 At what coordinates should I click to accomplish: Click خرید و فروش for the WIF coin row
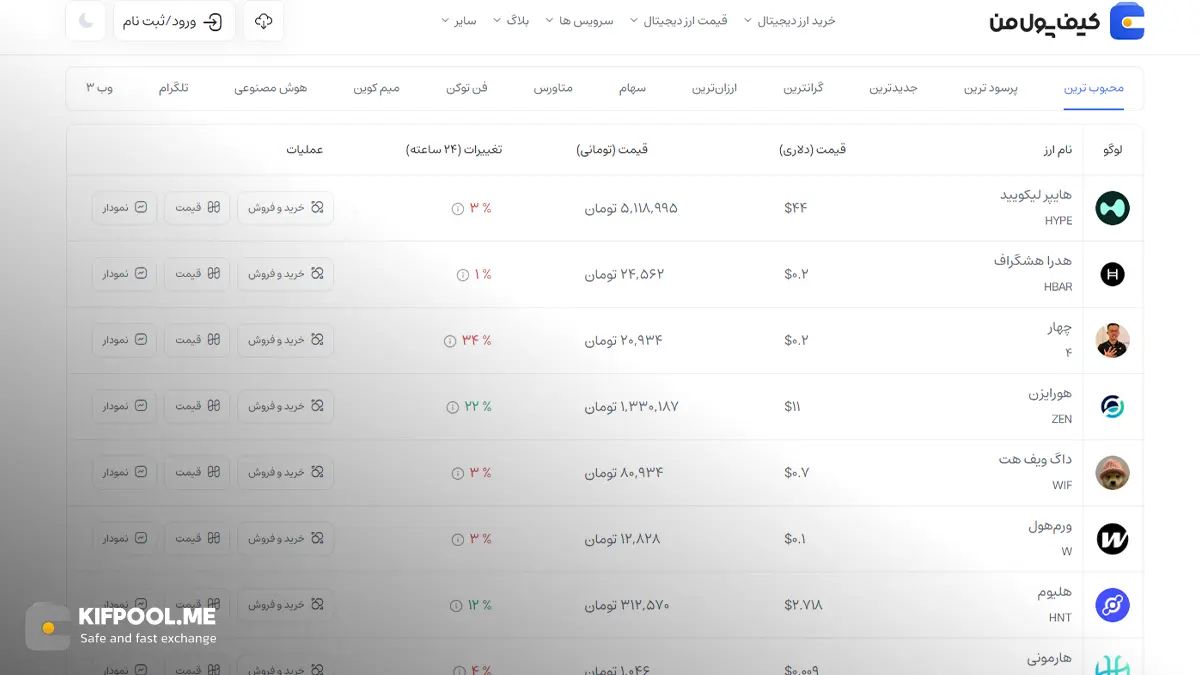click(286, 472)
